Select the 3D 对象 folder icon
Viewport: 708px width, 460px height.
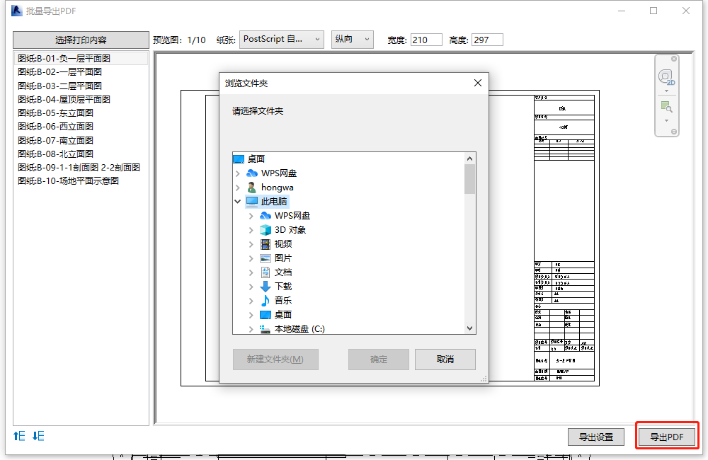[266, 229]
